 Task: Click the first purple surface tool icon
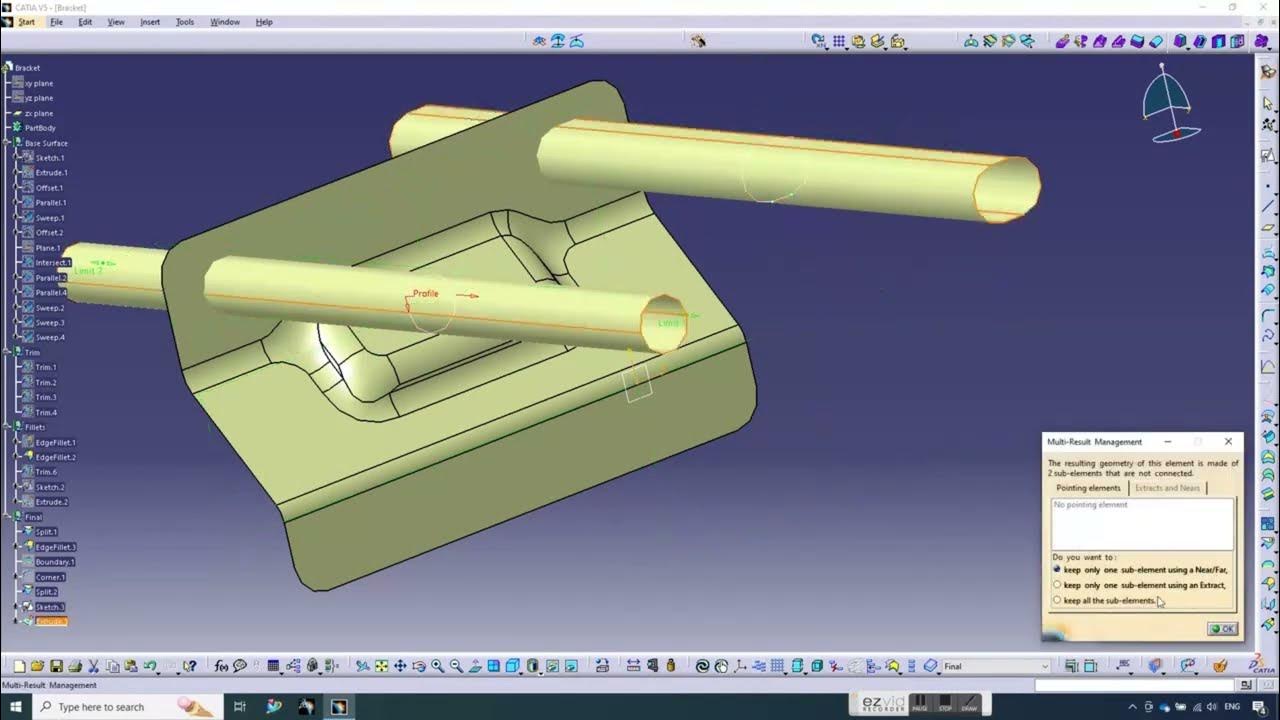[x=1063, y=41]
